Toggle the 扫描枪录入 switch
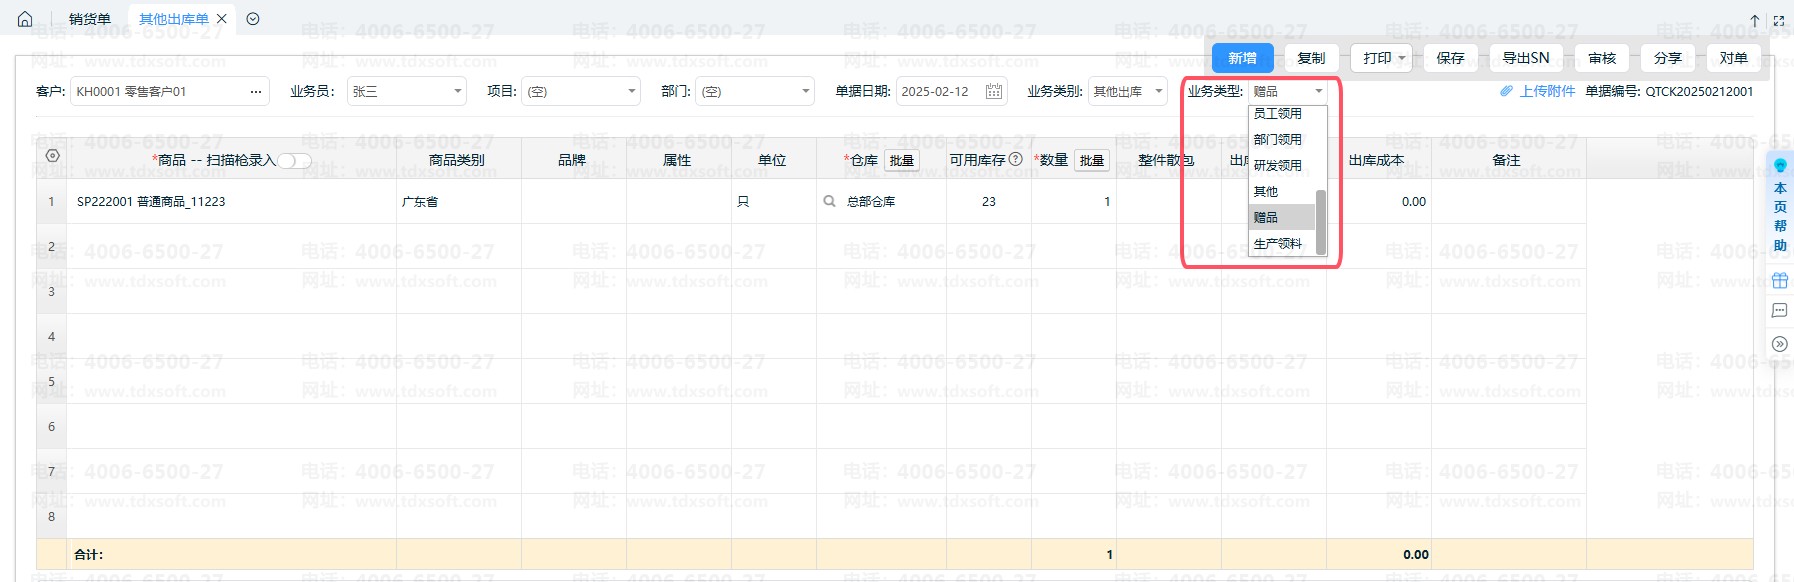 294,160
